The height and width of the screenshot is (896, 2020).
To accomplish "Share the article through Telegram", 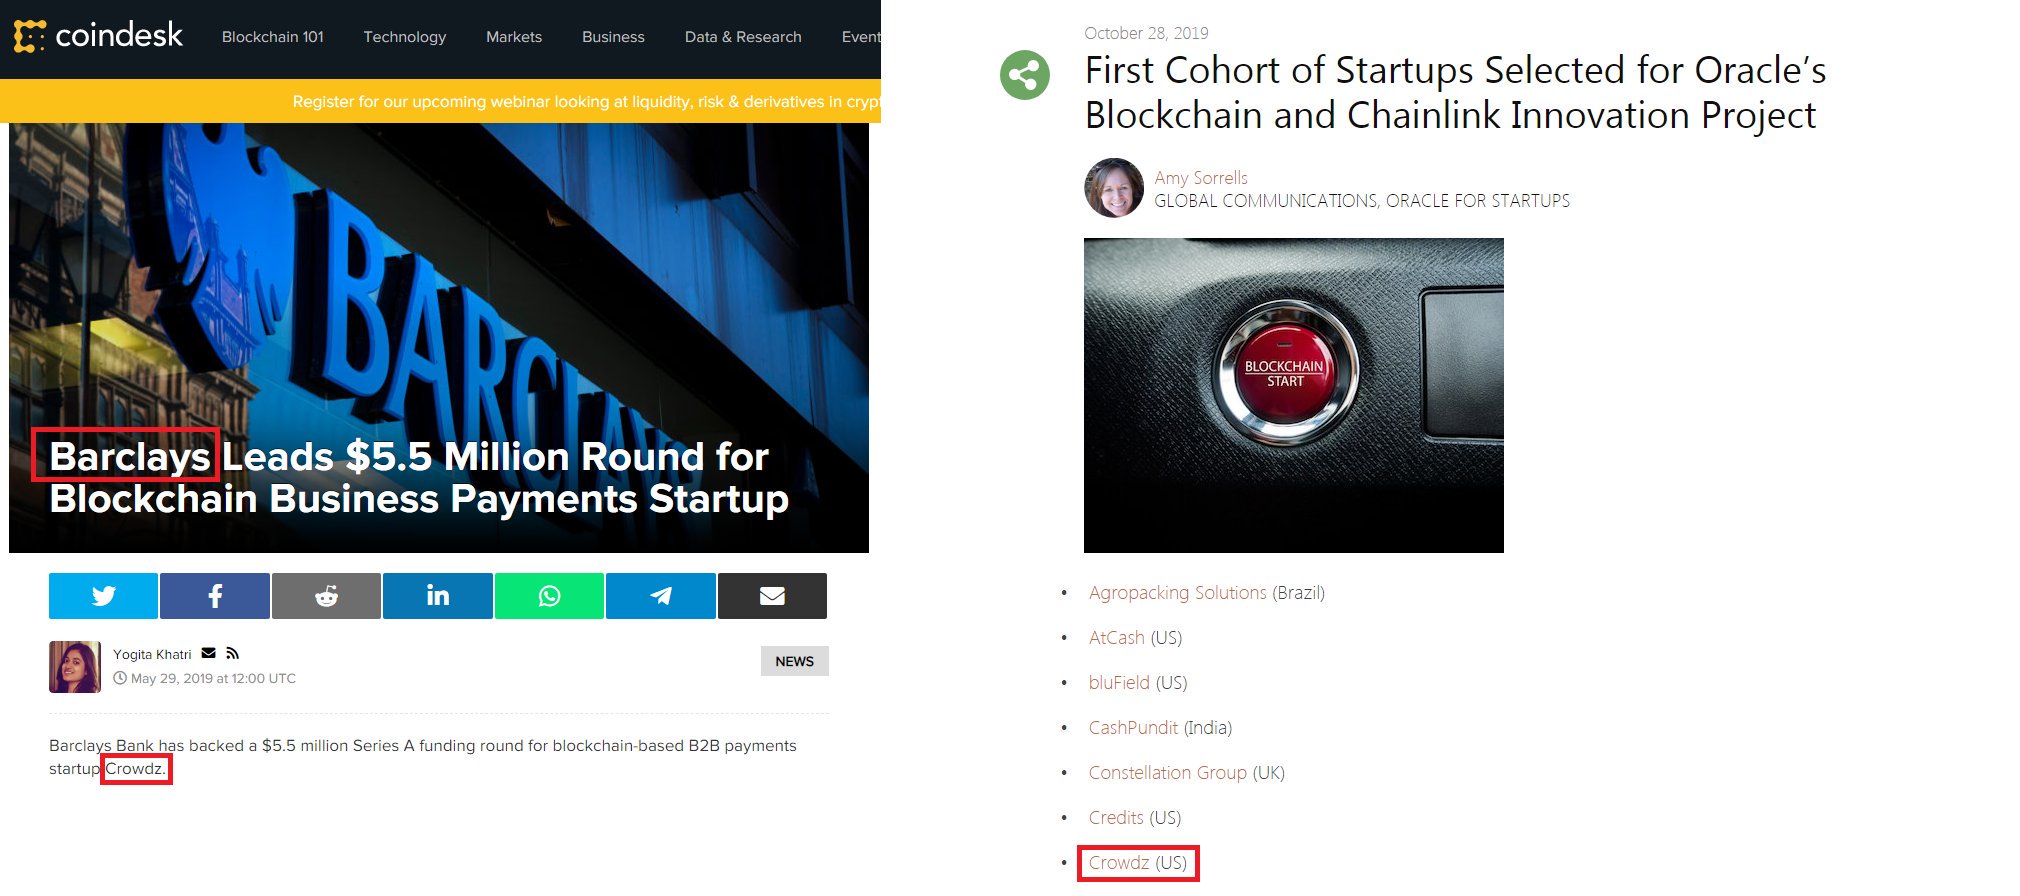I will point(661,596).
